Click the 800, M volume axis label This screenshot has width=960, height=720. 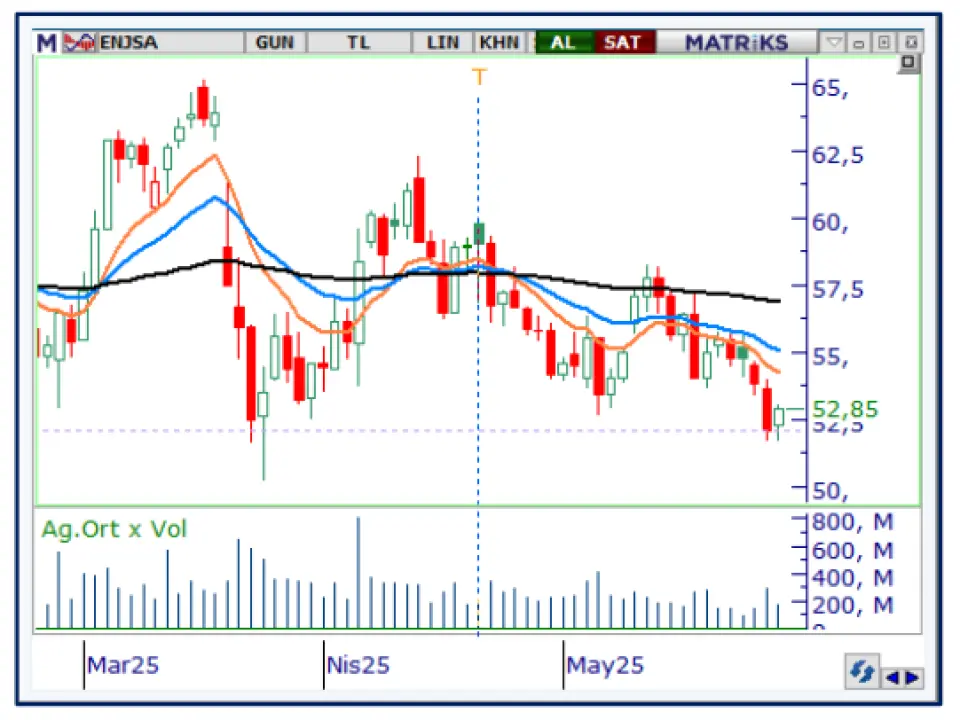coord(853,522)
